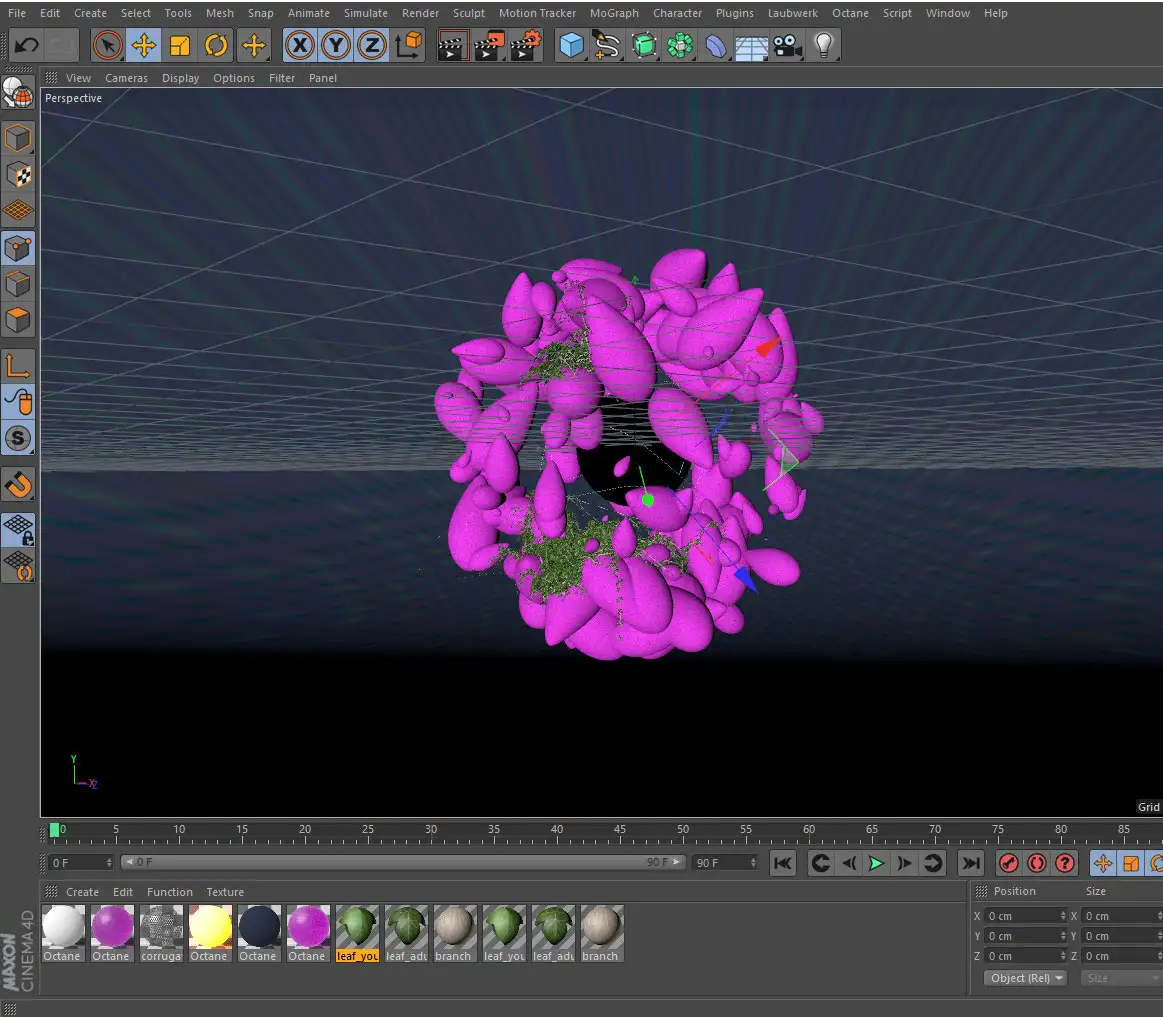Toggle Z-axis lock
This screenshot has width=1163, height=1017.
[372, 46]
